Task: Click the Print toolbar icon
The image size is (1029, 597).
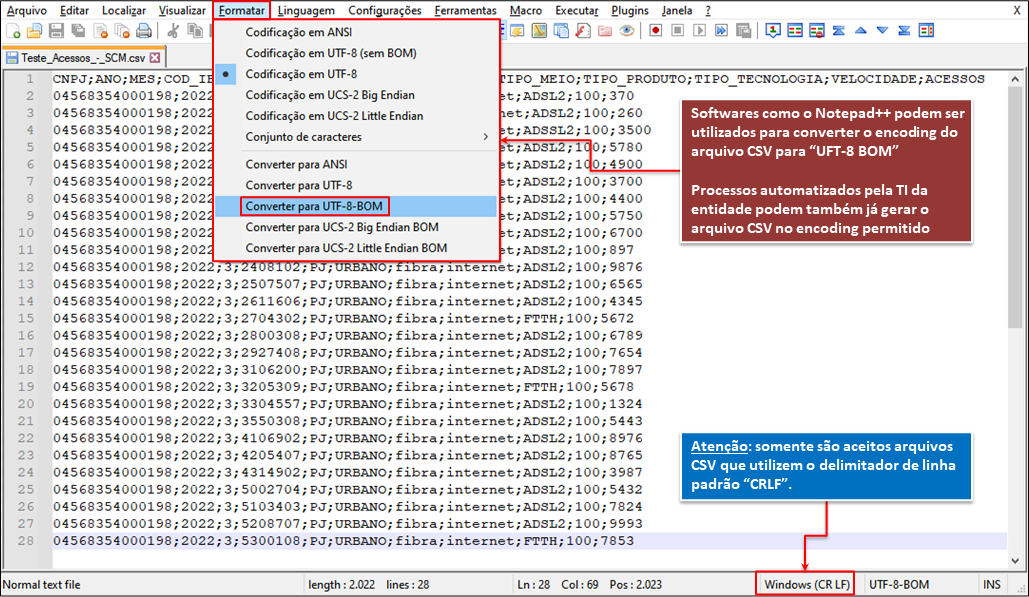Action: pyautogui.click(x=144, y=31)
